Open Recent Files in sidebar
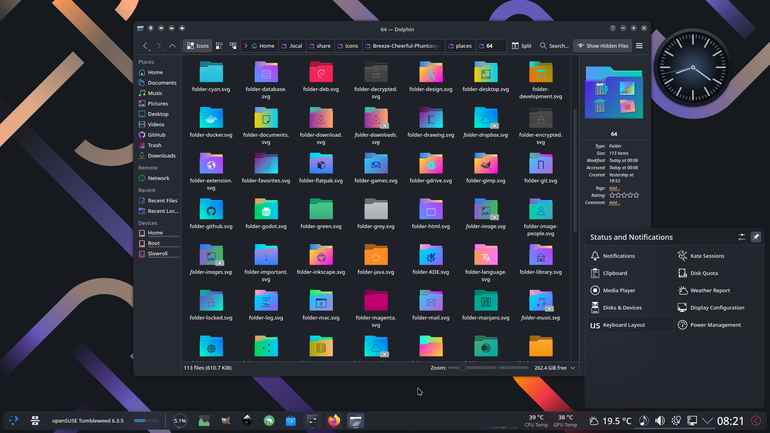 [158, 200]
